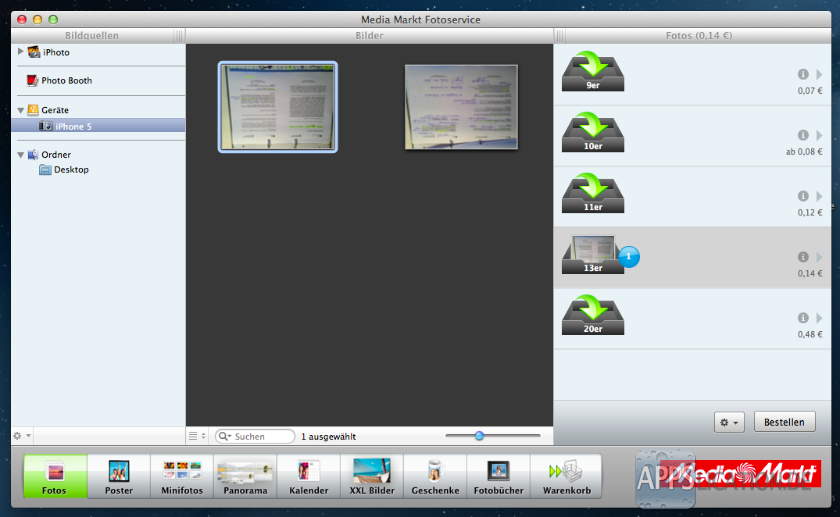
Task: Open the gear dropdown next to Bestellen
Action: click(x=729, y=422)
